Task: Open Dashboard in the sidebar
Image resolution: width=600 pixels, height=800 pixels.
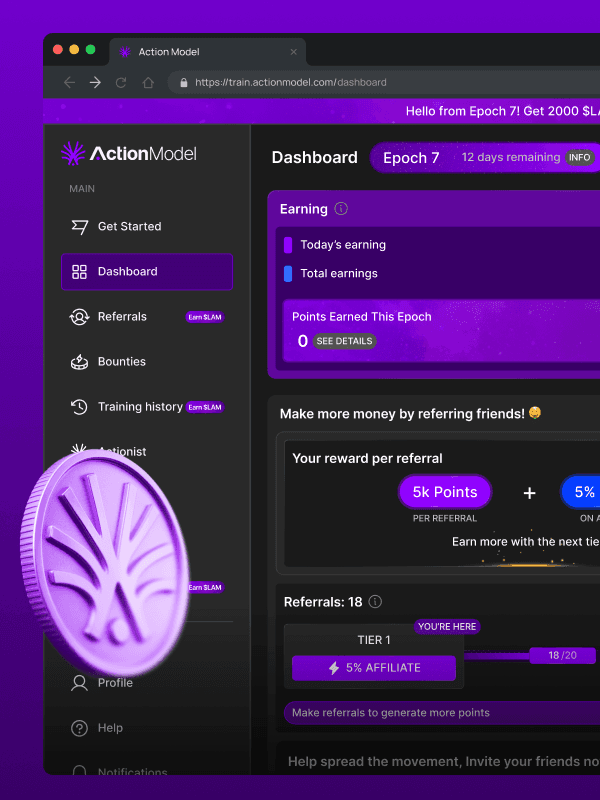Action: [x=147, y=271]
